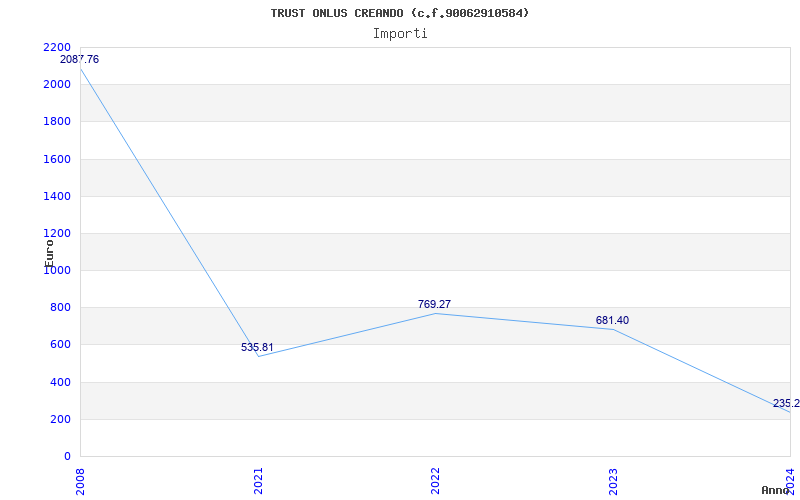The image size is (800, 500).
Task: Select the 535.81 data label
Action: point(257,347)
